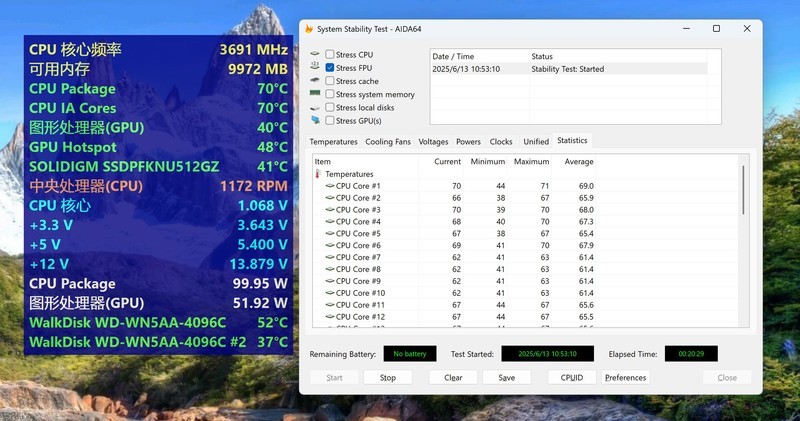This screenshot has height=421, width=800.
Task: Uncheck the Stress FPU checkbox
Action: (330, 67)
